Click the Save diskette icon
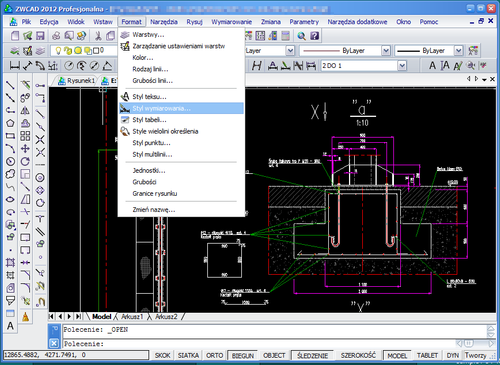This screenshot has width=500, height=365. [x=40, y=36]
